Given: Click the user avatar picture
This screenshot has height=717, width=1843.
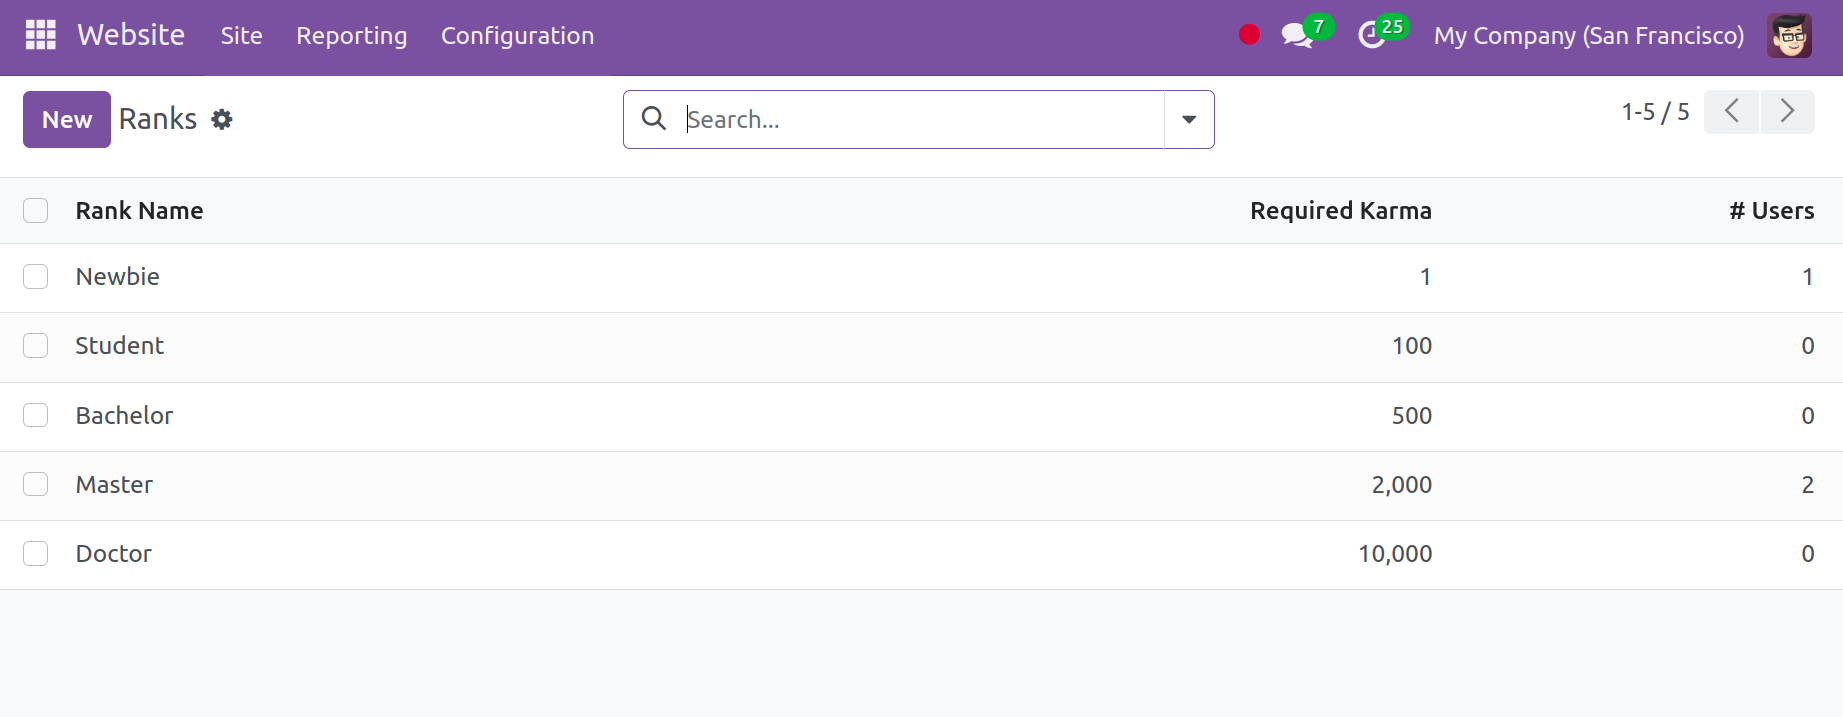Looking at the screenshot, I should tap(1789, 36).
